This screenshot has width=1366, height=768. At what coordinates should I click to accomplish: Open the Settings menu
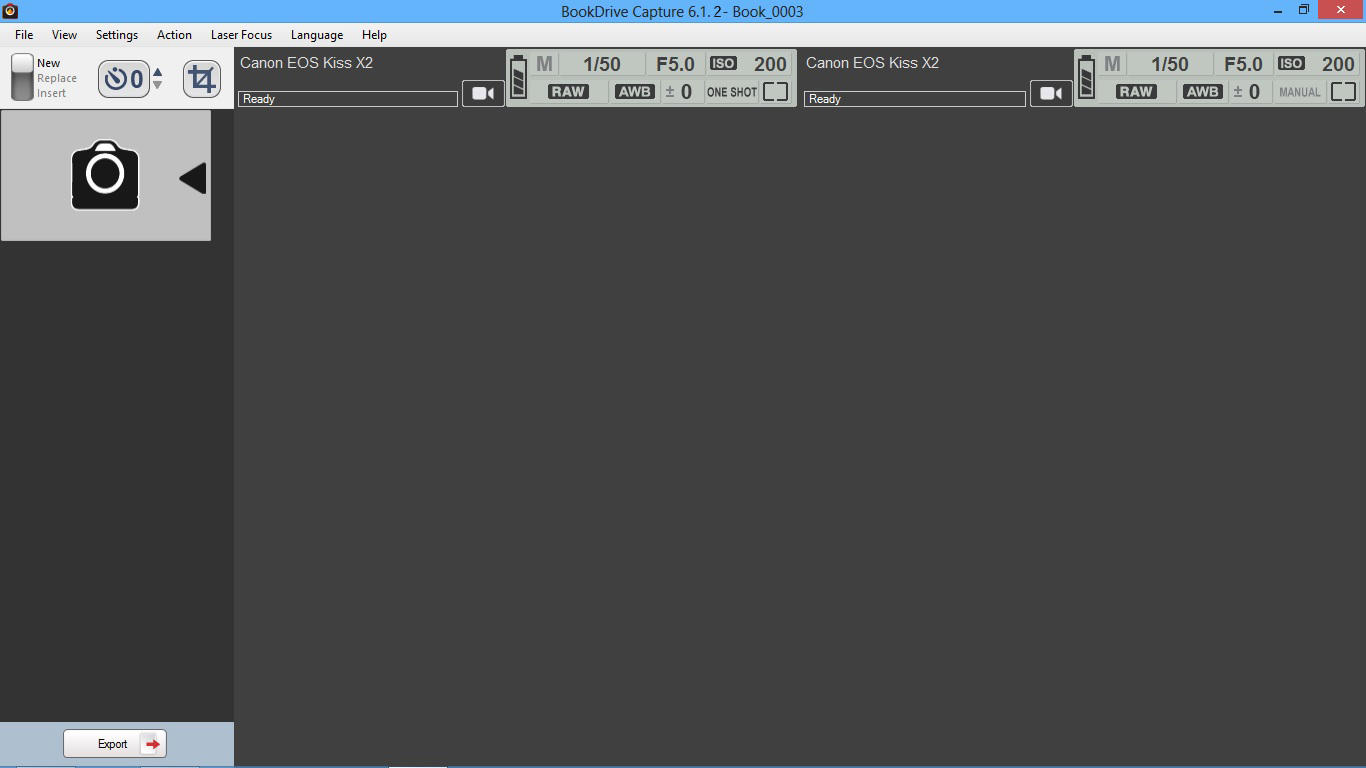tap(117, 35)
